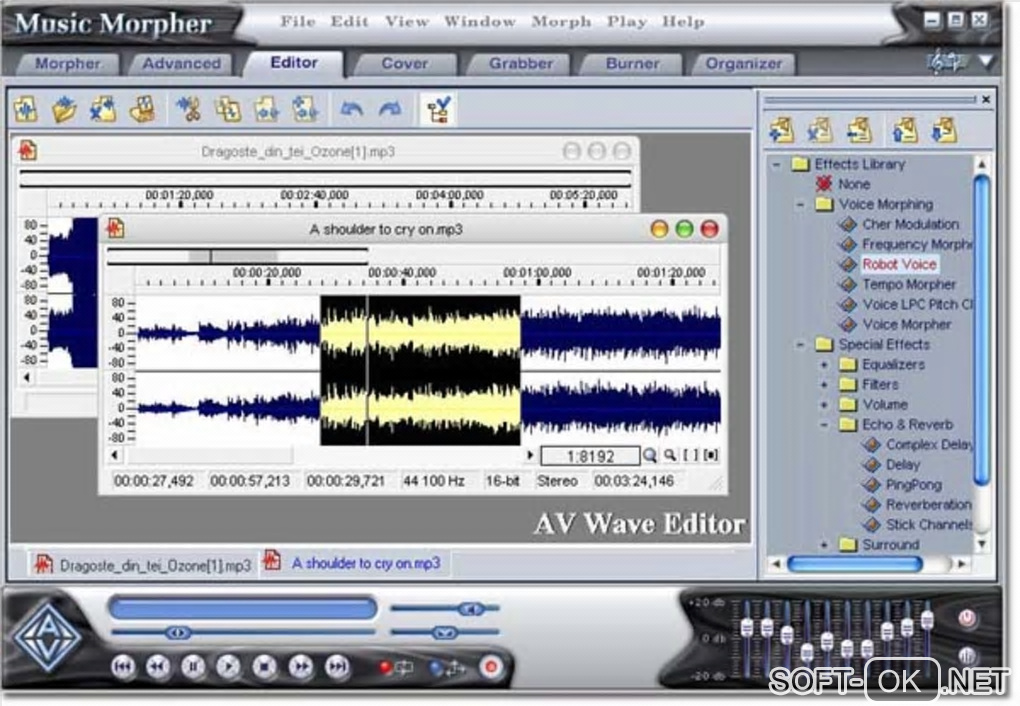Select A shoulder to cry on.mp3 document tab
Viewport: 1020px width, 706px height.
tap(355, 563)
